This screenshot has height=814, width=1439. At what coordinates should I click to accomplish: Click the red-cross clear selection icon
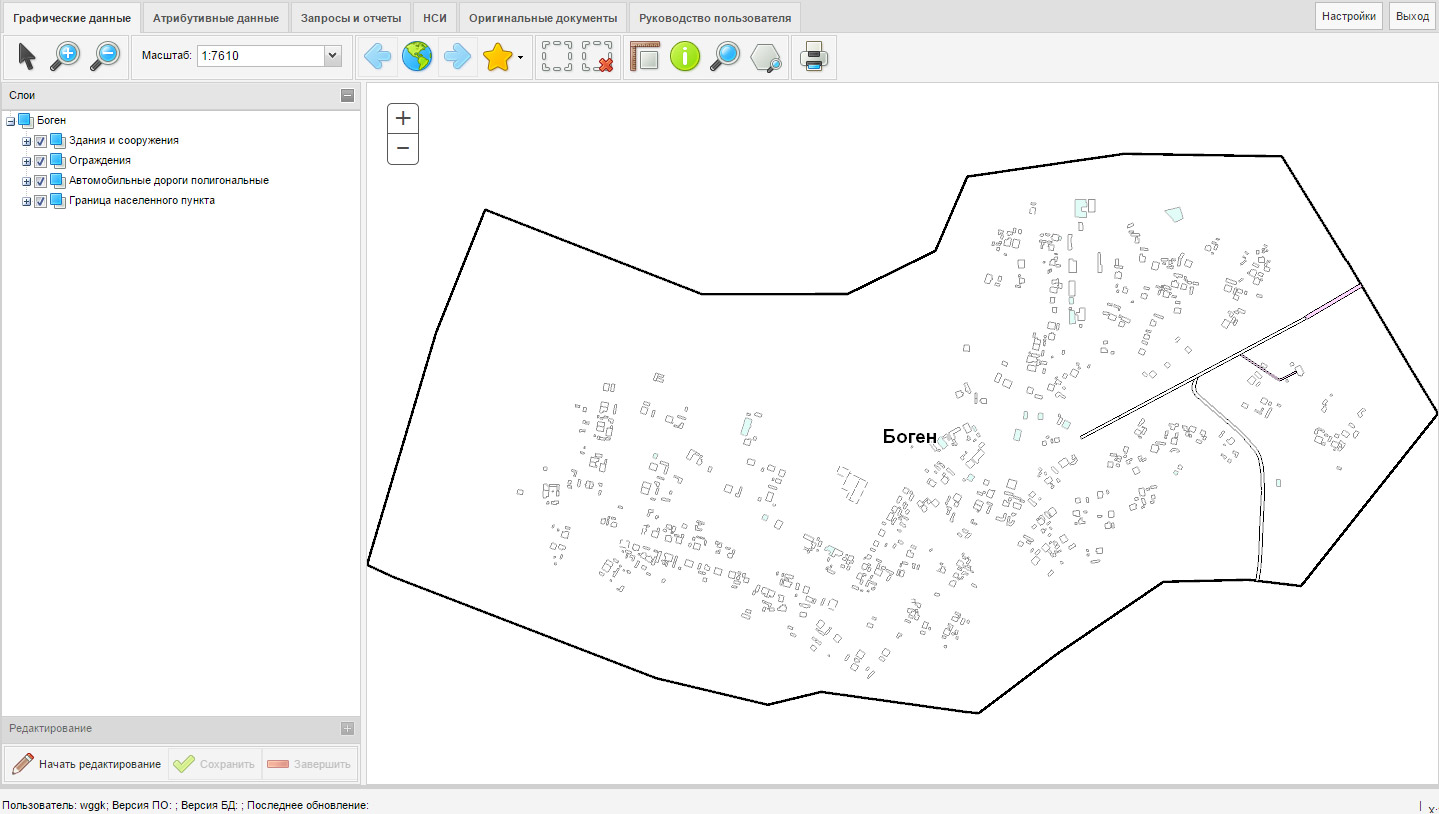click(598, 57)
